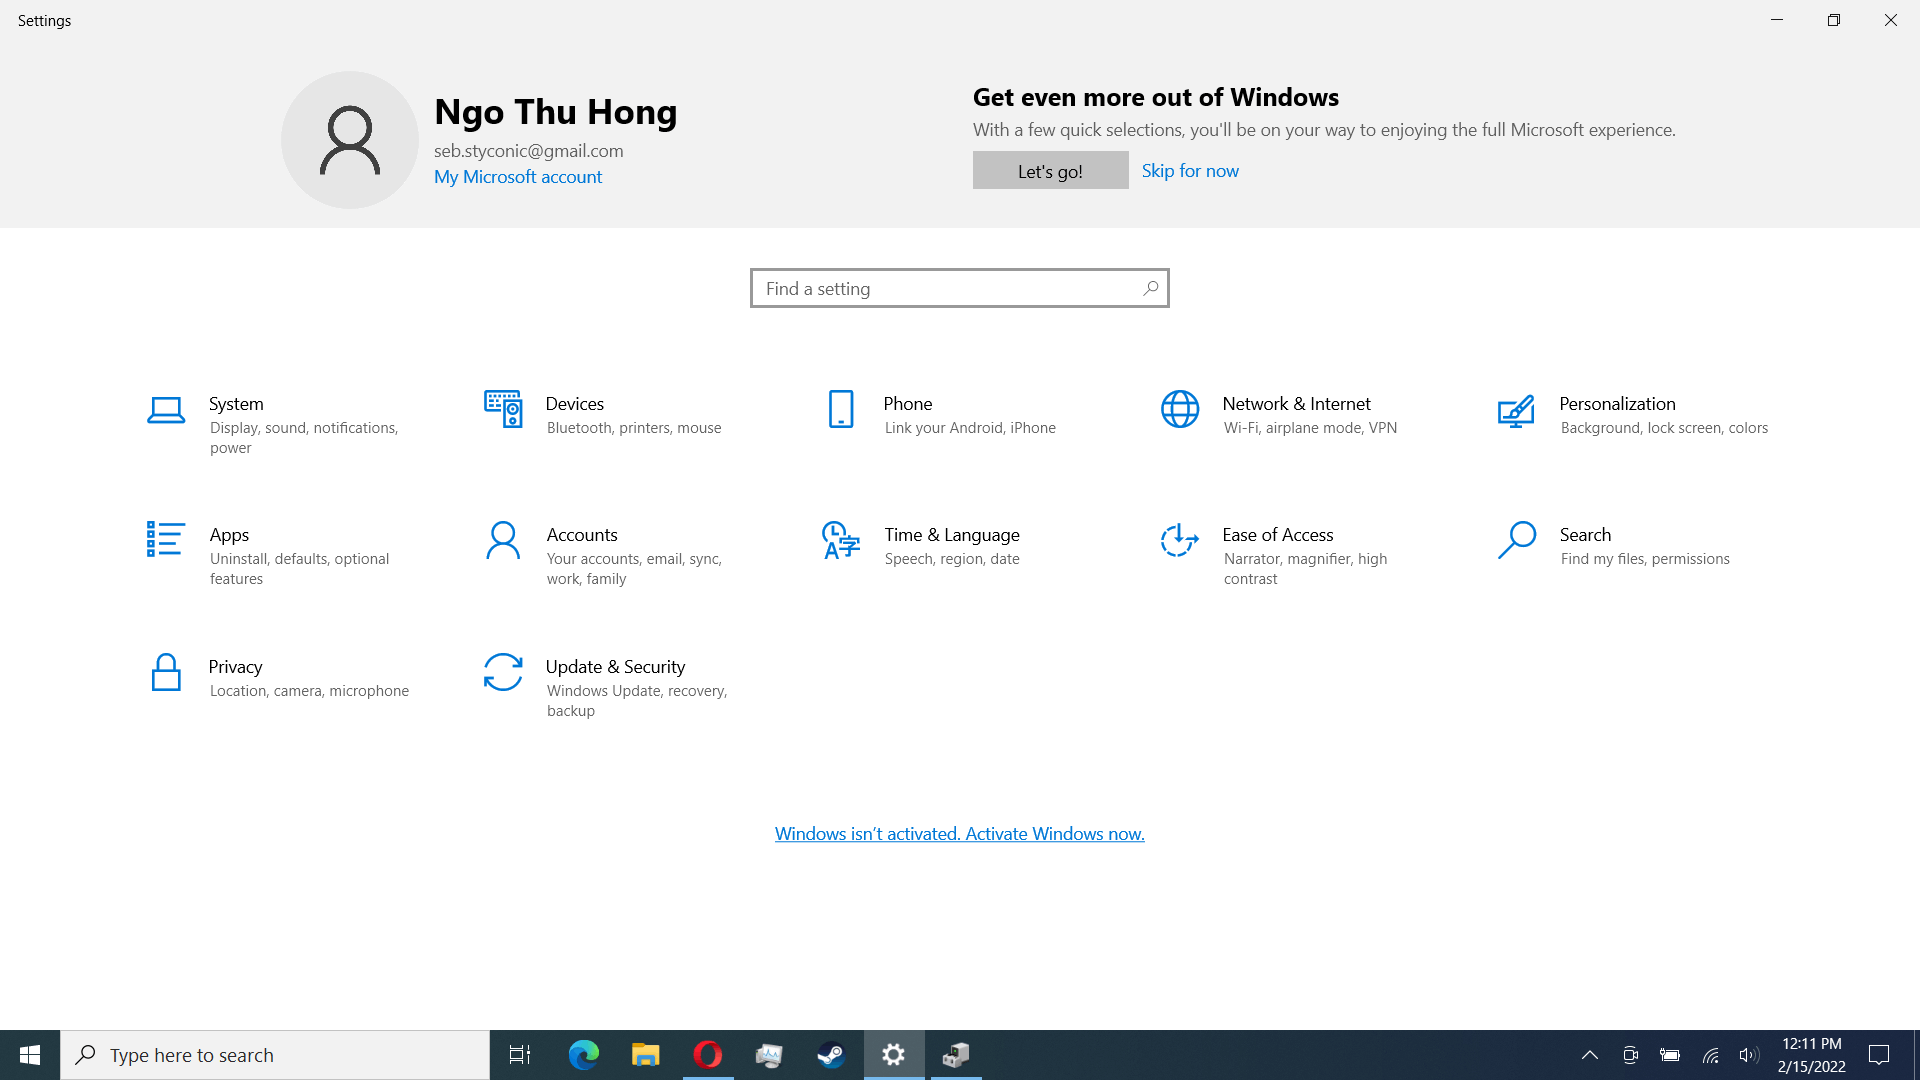Open the Search settings magnifier icon
The height and width of the screenshot is (1080, 1920).
click(x=1517, y=540)
